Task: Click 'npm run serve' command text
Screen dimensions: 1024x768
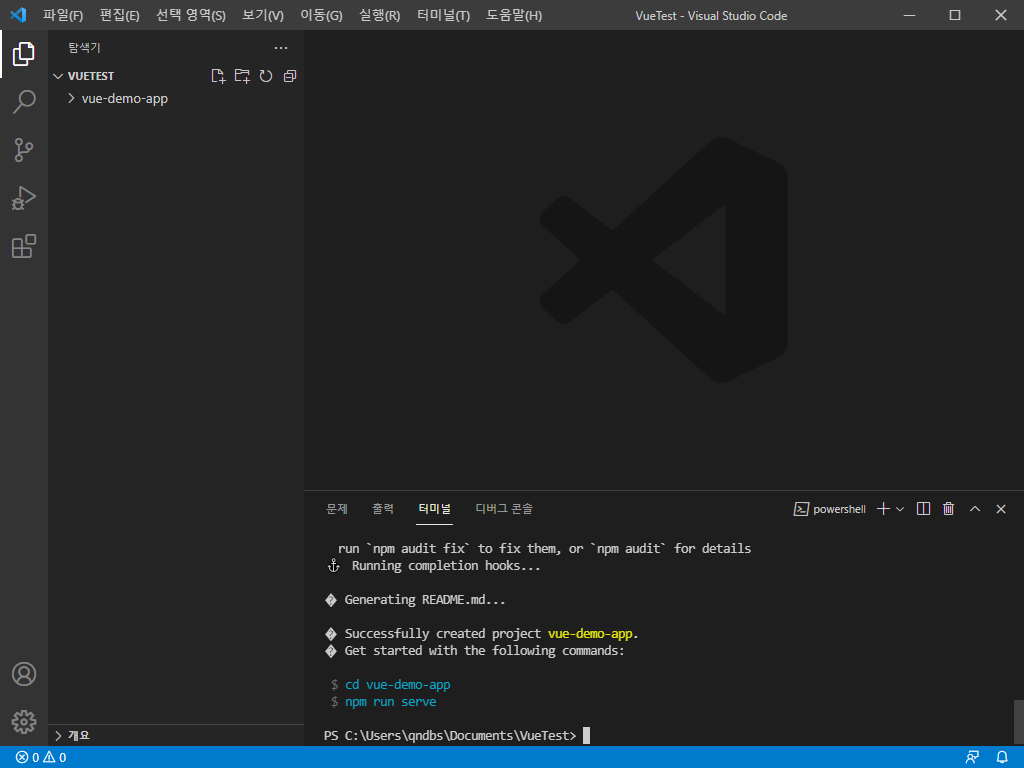Action: pyautogui.click(x=391, y=701)
